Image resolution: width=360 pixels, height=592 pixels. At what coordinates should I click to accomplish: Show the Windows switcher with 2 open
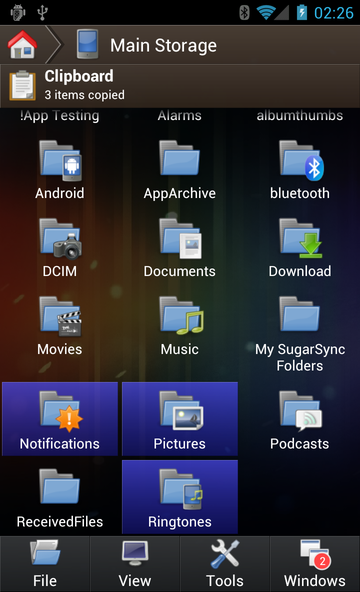click(x=315, y=564)
